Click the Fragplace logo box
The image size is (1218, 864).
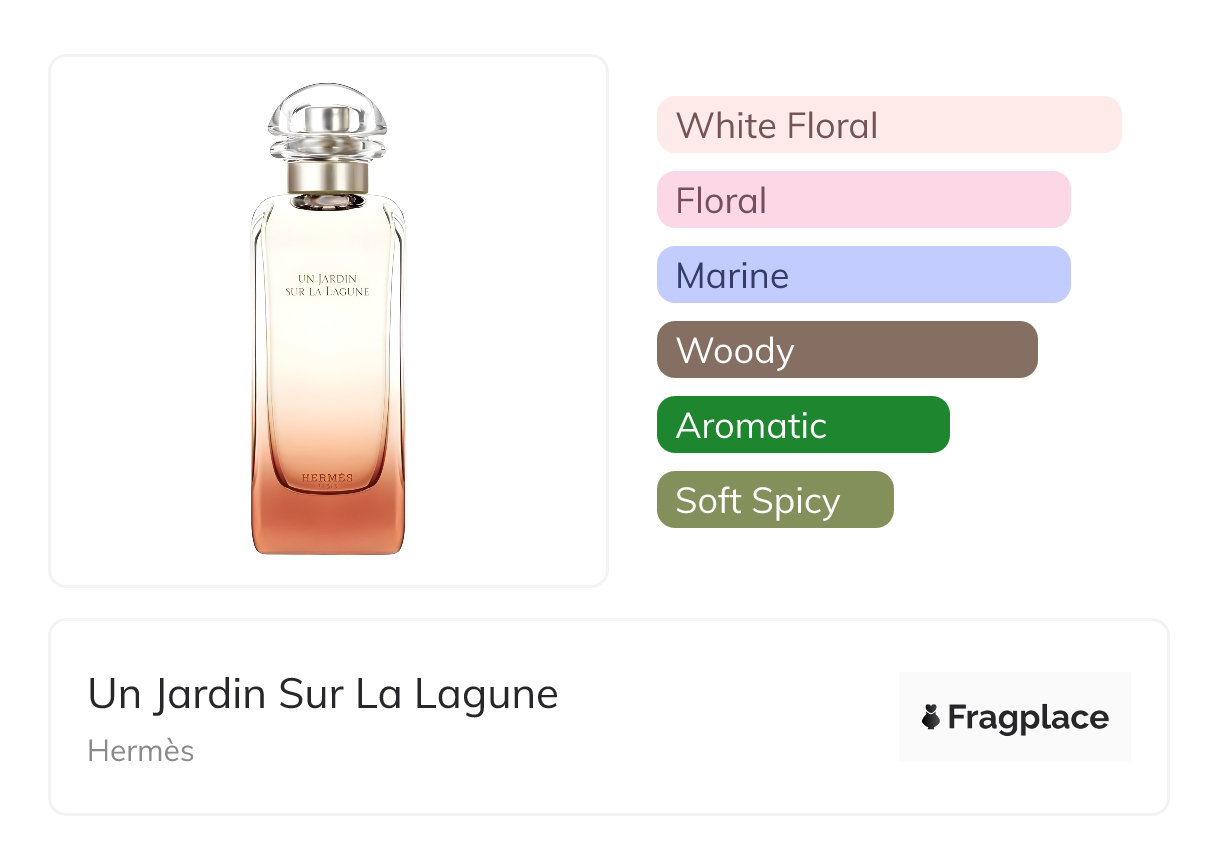pyautogui.click(x=1015, y=717)
